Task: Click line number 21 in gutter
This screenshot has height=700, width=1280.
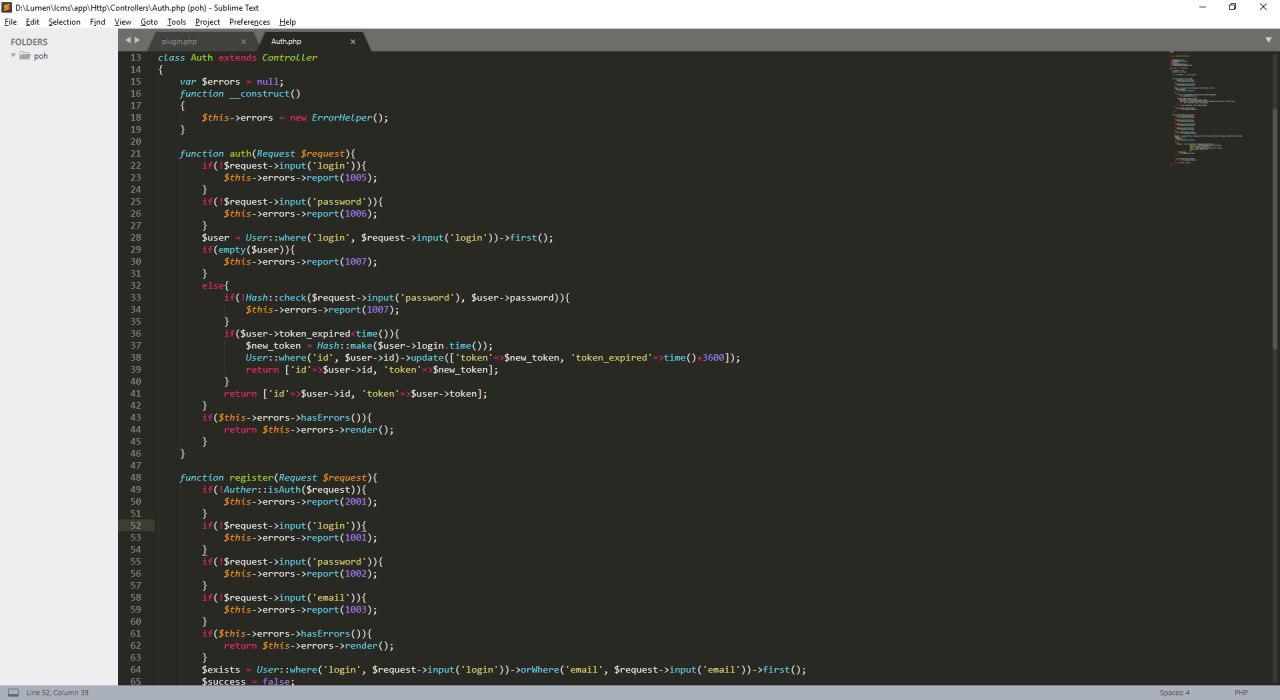Action: 136,154
